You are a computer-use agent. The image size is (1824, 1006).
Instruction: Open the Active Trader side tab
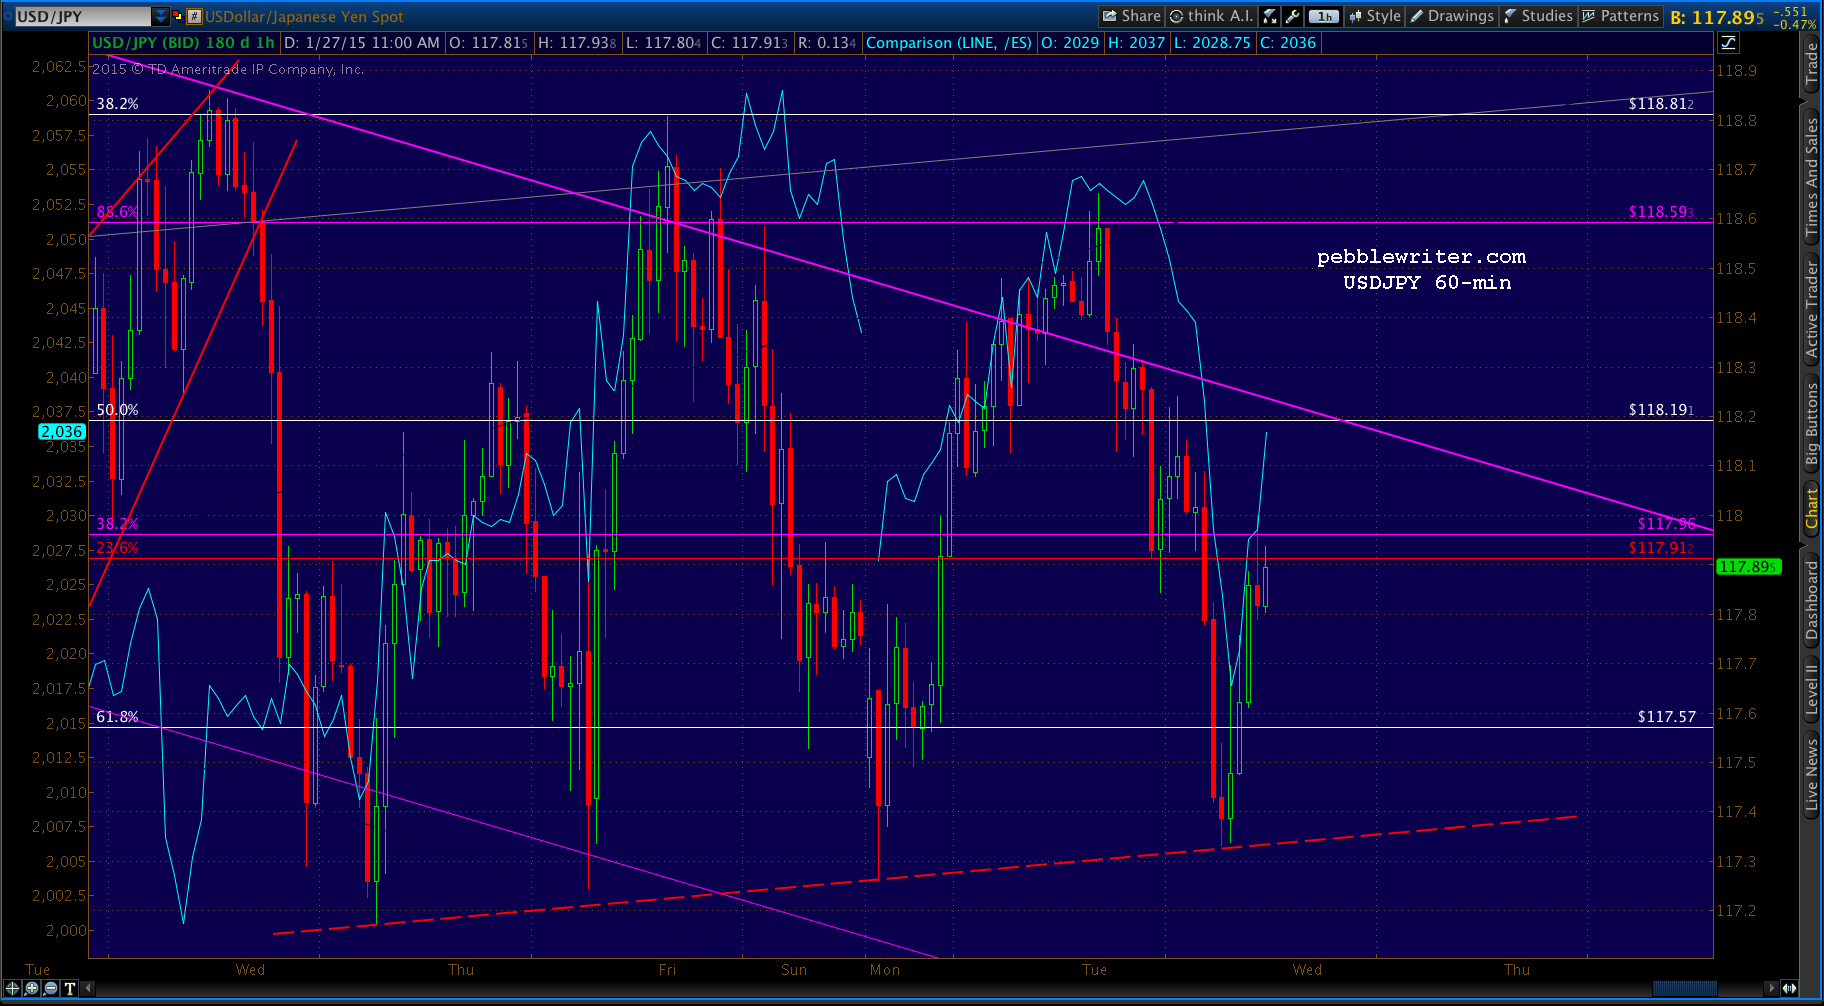point(1811,309)
